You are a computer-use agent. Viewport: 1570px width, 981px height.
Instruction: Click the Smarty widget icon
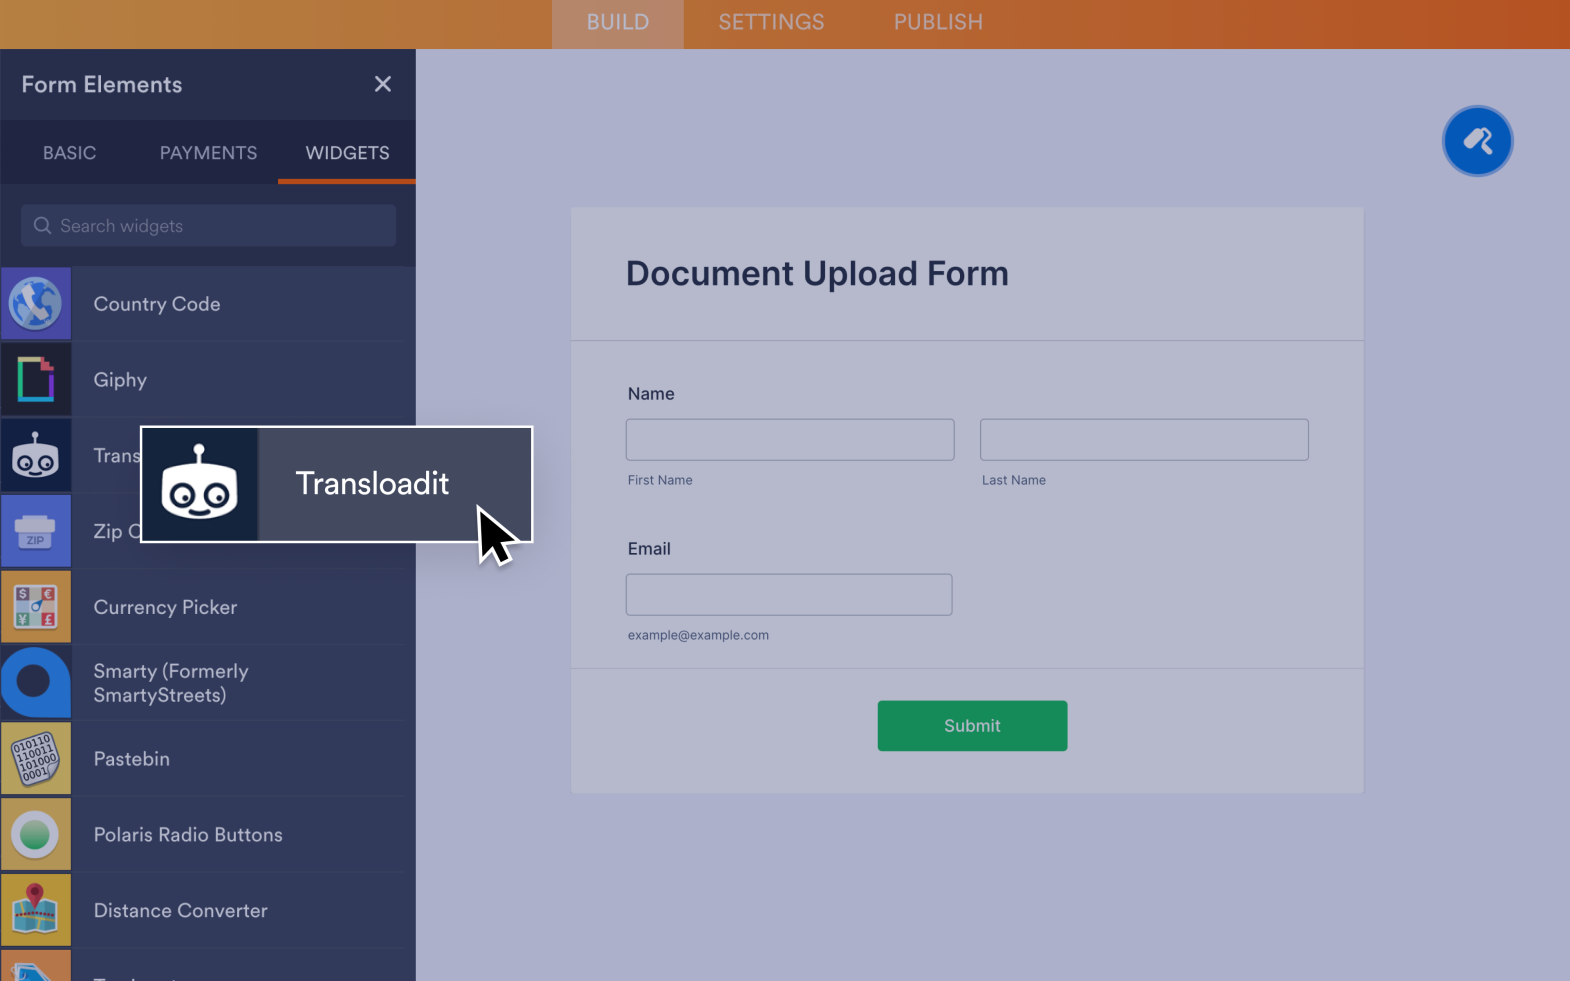tap(36, 683)
